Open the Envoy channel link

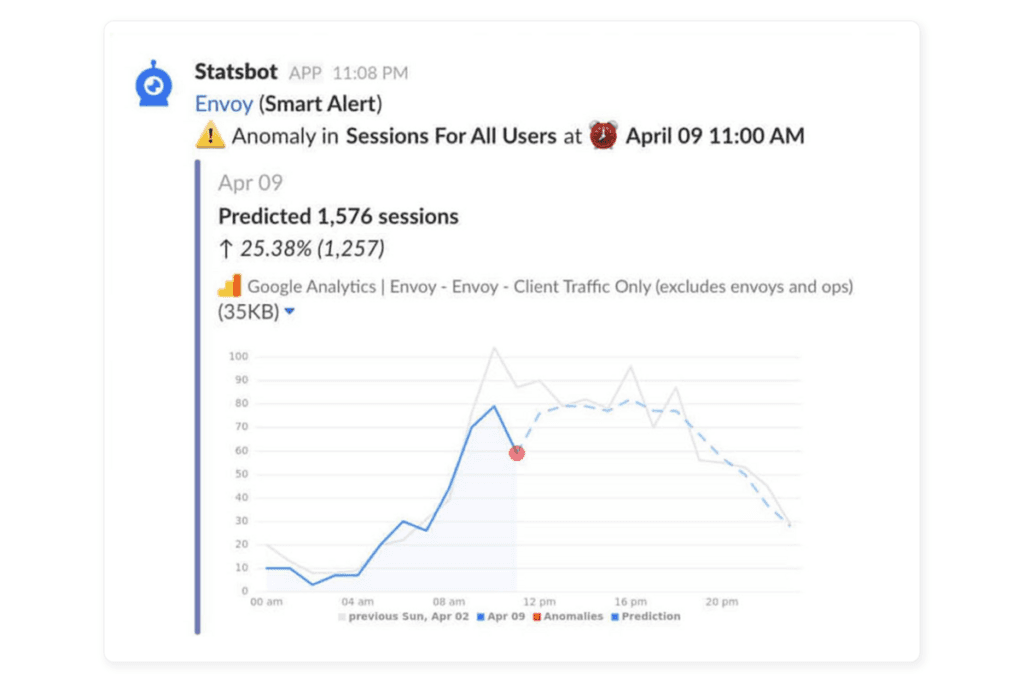point(224,104)
